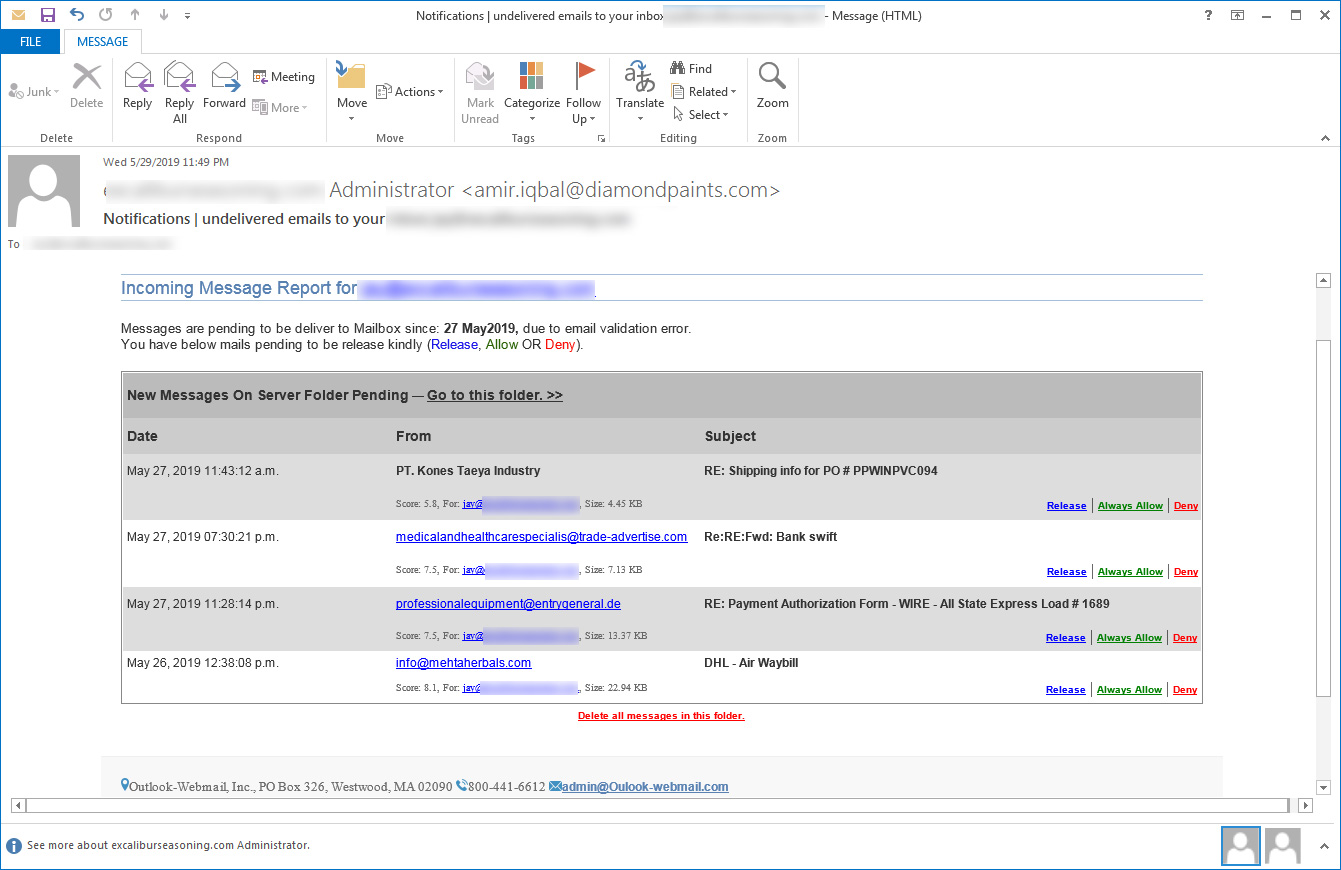This screenshot has width=1341, height=870.
Task: Open the Junk dropdown menu
Action: pos(33,90)
